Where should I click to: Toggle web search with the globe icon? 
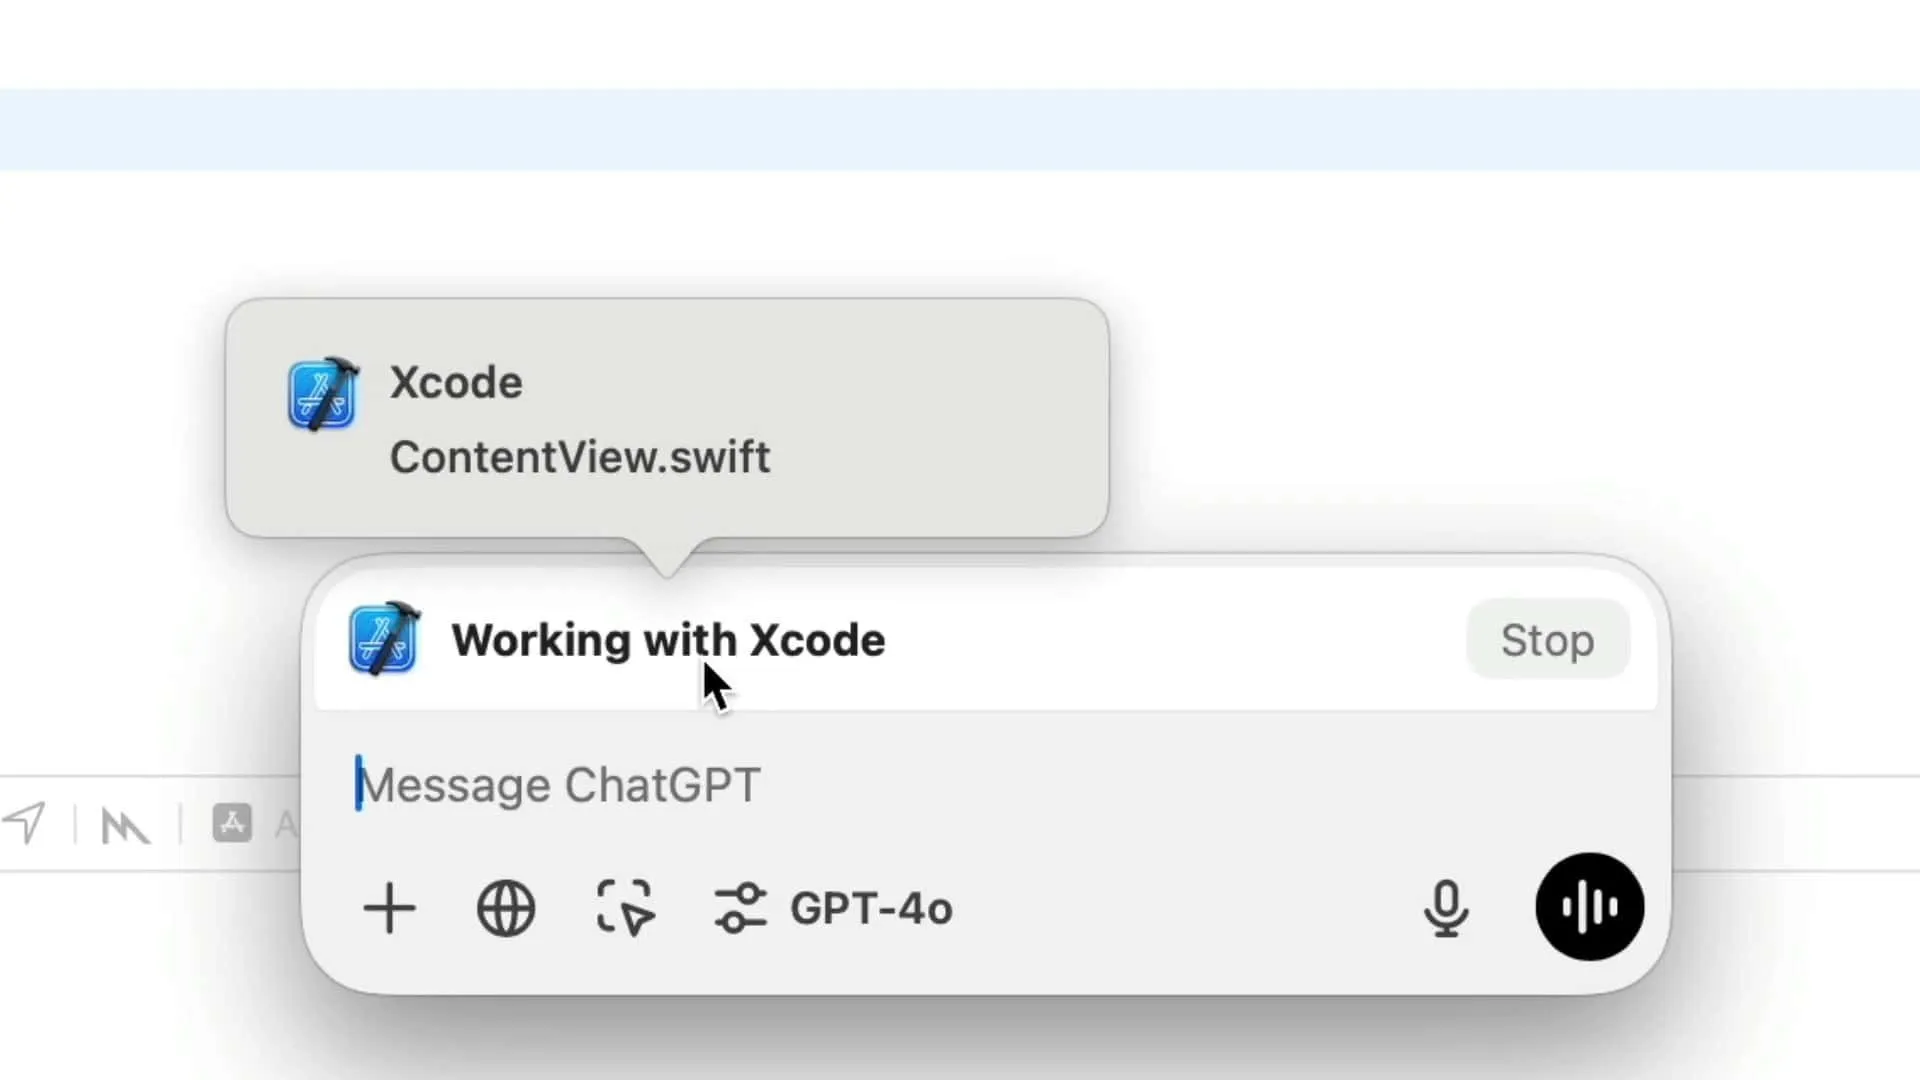tap(506, 908)
